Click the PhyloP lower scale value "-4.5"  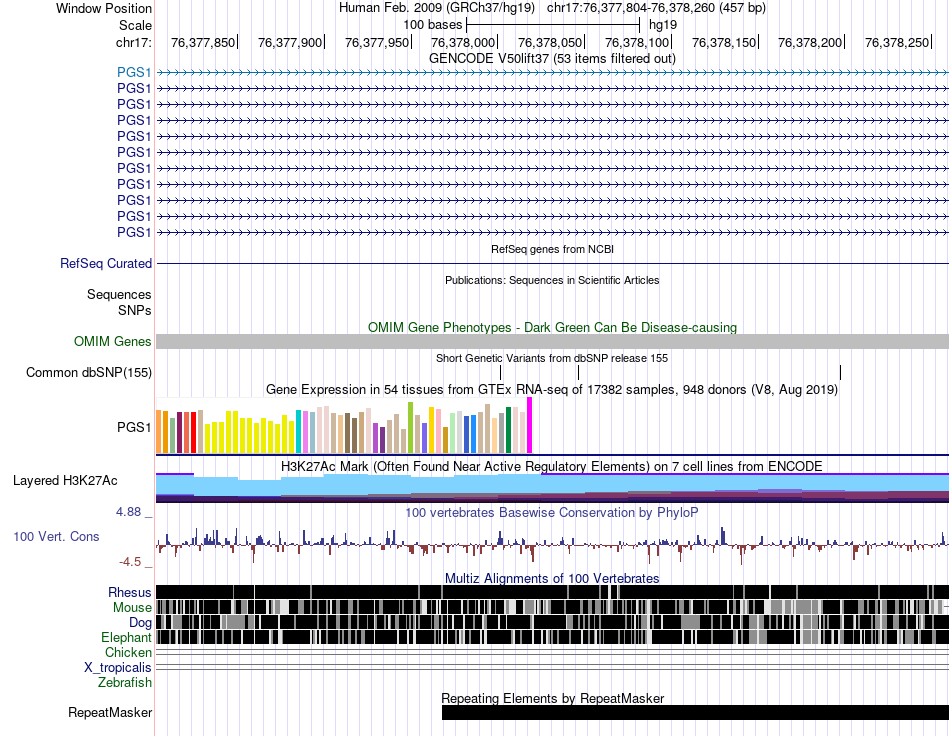130,562
